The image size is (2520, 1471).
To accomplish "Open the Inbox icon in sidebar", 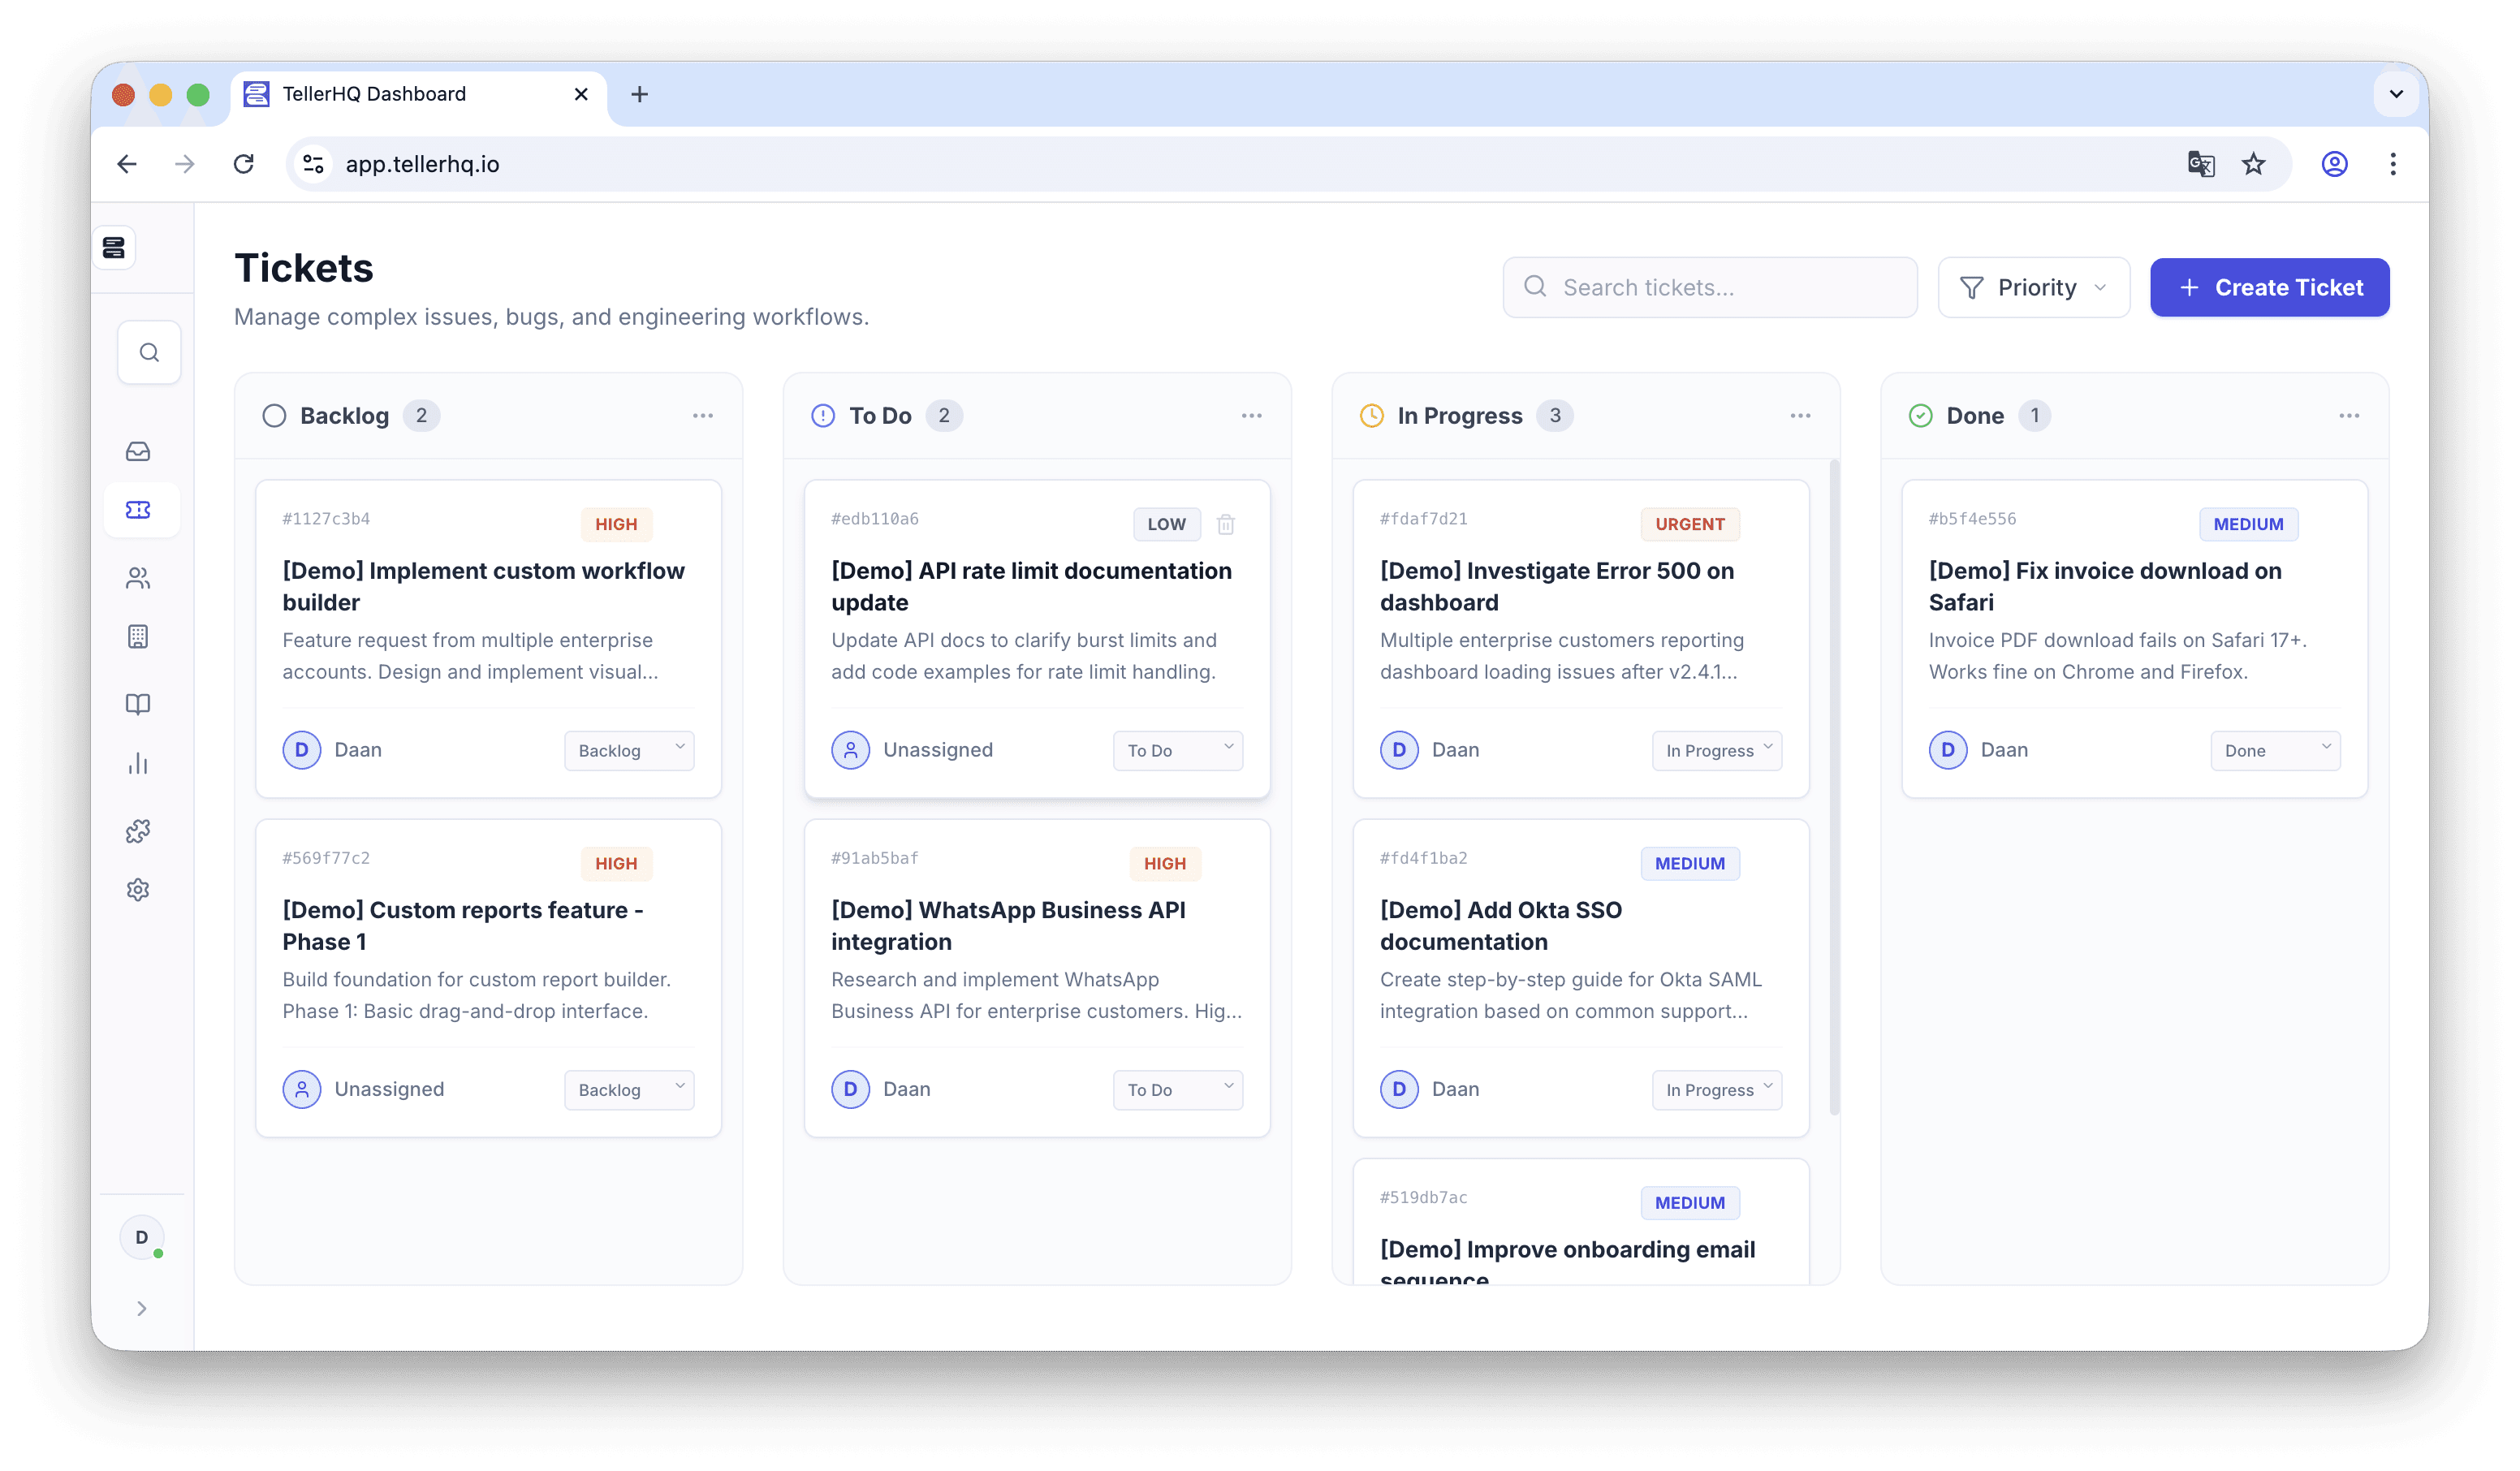I will click(x=138, y=451).
